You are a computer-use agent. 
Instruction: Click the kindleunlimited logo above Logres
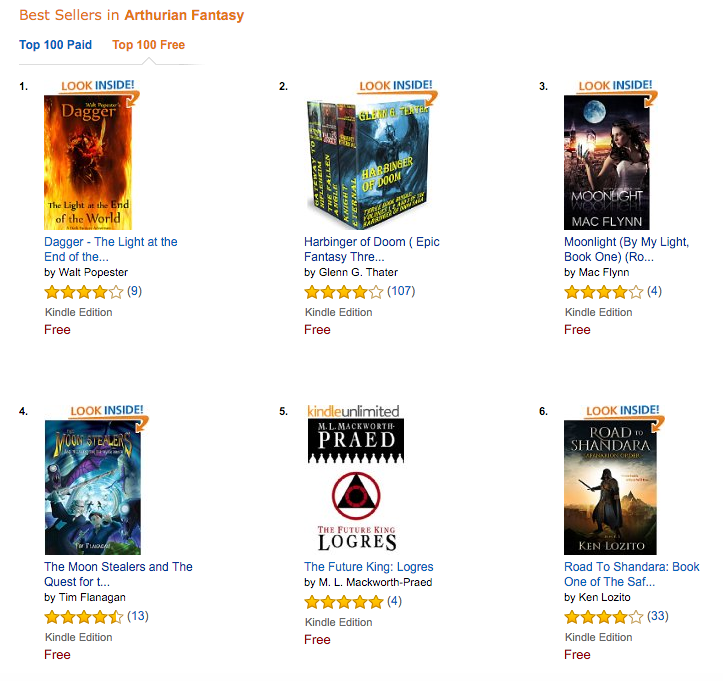click(x=353, y=411)
